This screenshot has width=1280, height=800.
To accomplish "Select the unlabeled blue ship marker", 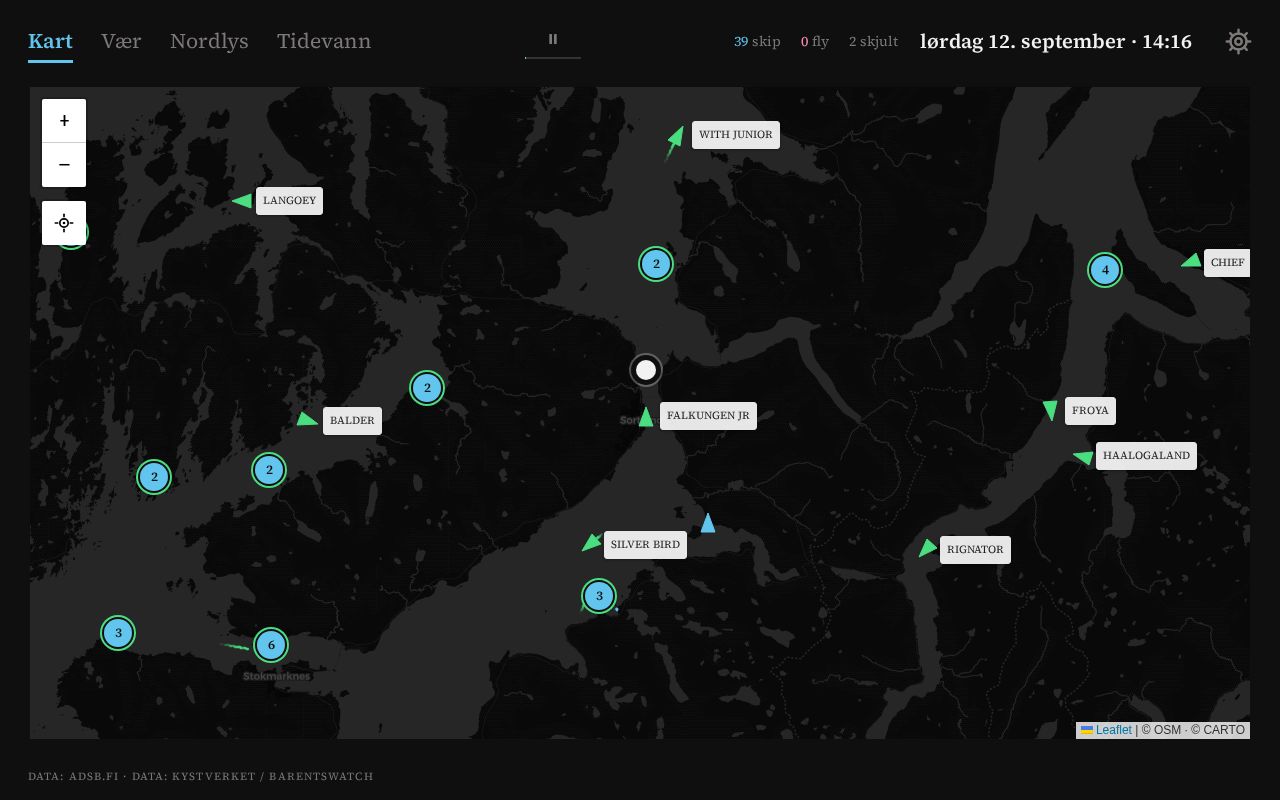I will (x=708, y=523).
